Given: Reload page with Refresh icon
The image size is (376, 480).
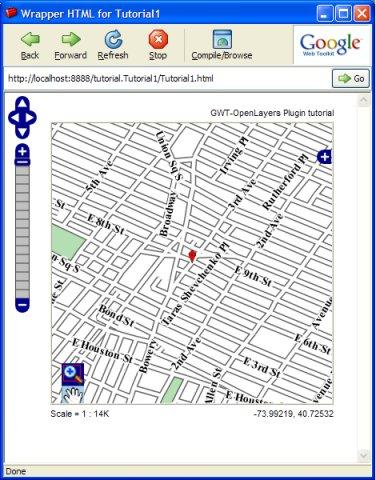Looking at the screenshot, I should click(113, 39).
